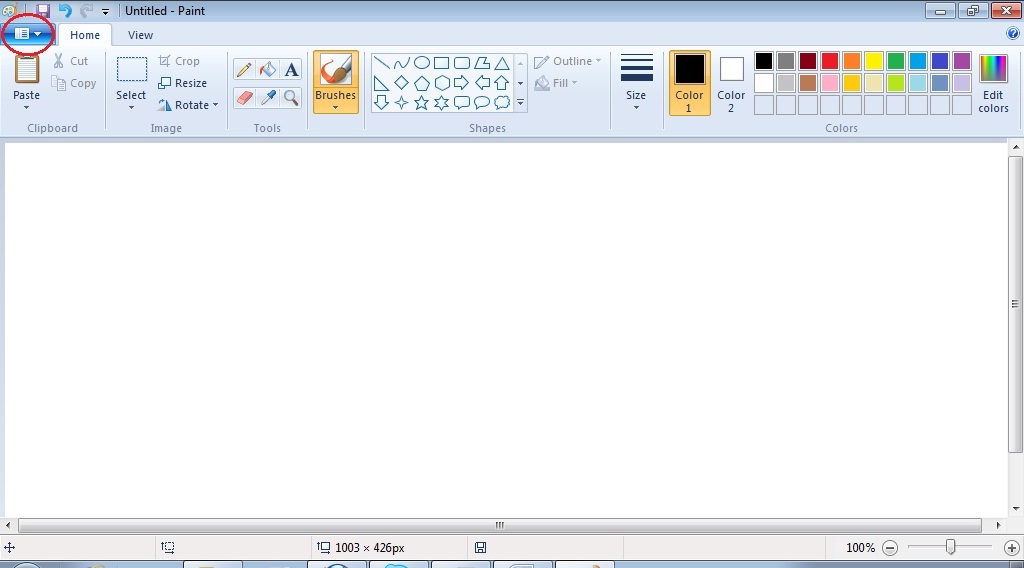This screenshot has height=568, width=1024.
Task: Select the Pencil tool
Action: [x=244, y=69]
